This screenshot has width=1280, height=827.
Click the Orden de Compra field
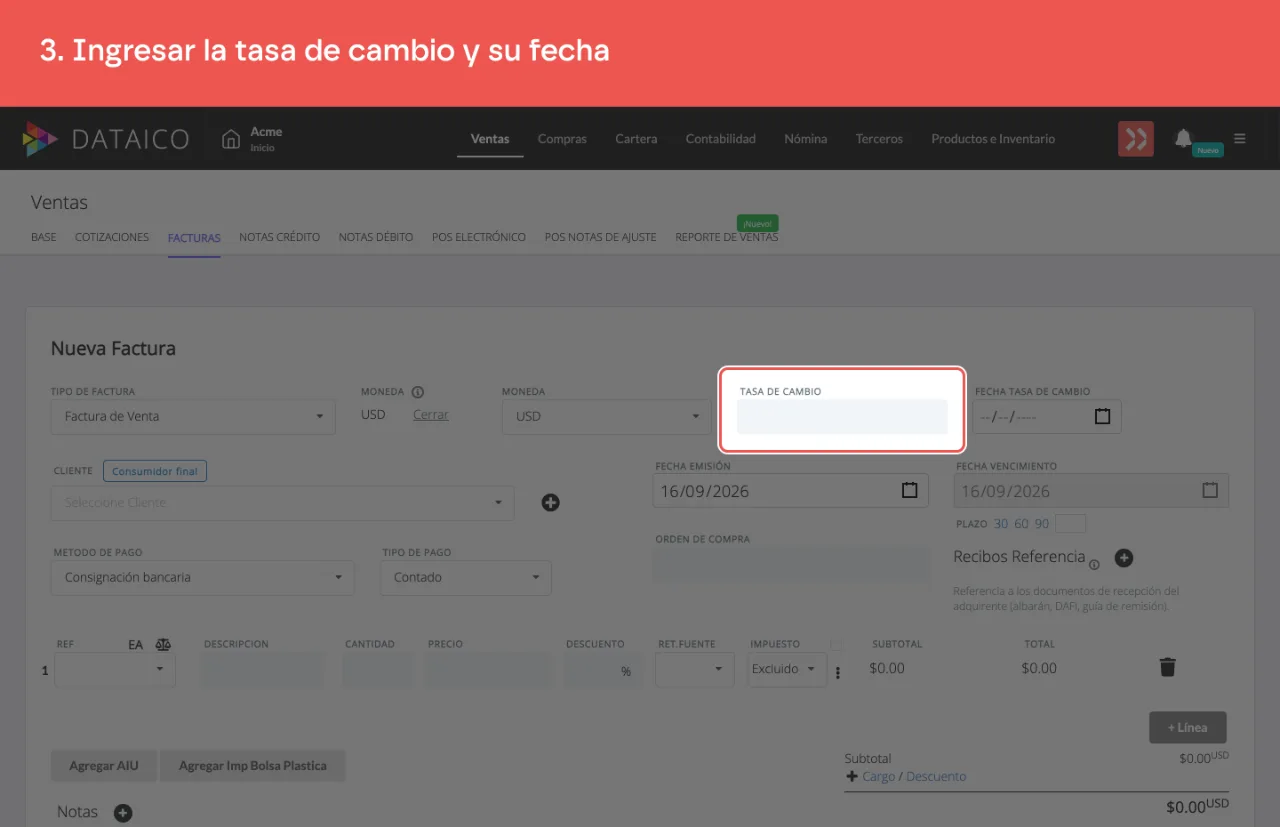pos(792,564)
